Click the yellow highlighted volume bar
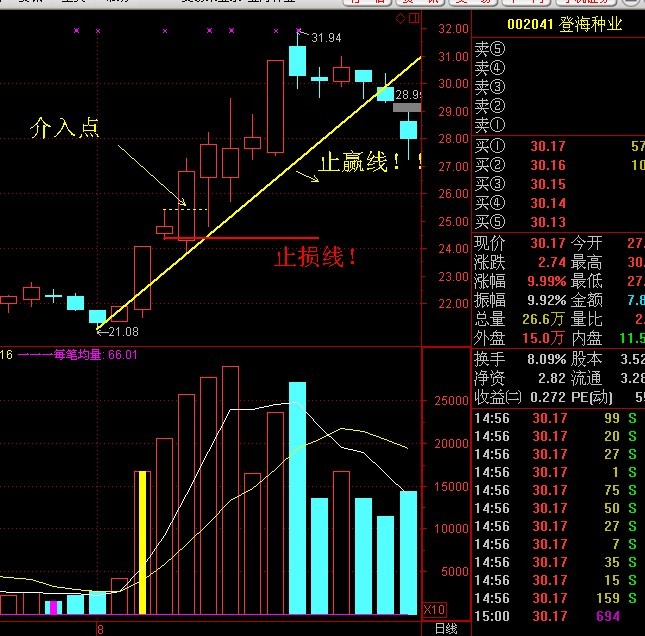The height and width of the screenshot is (636, 645). coord(142,543)
